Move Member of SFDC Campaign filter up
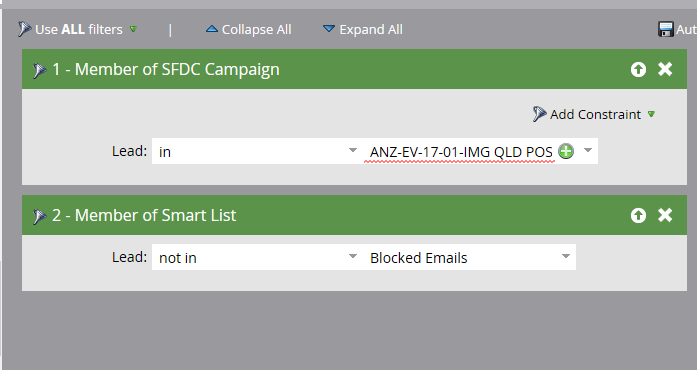The image size is (697, 370). 638,69
